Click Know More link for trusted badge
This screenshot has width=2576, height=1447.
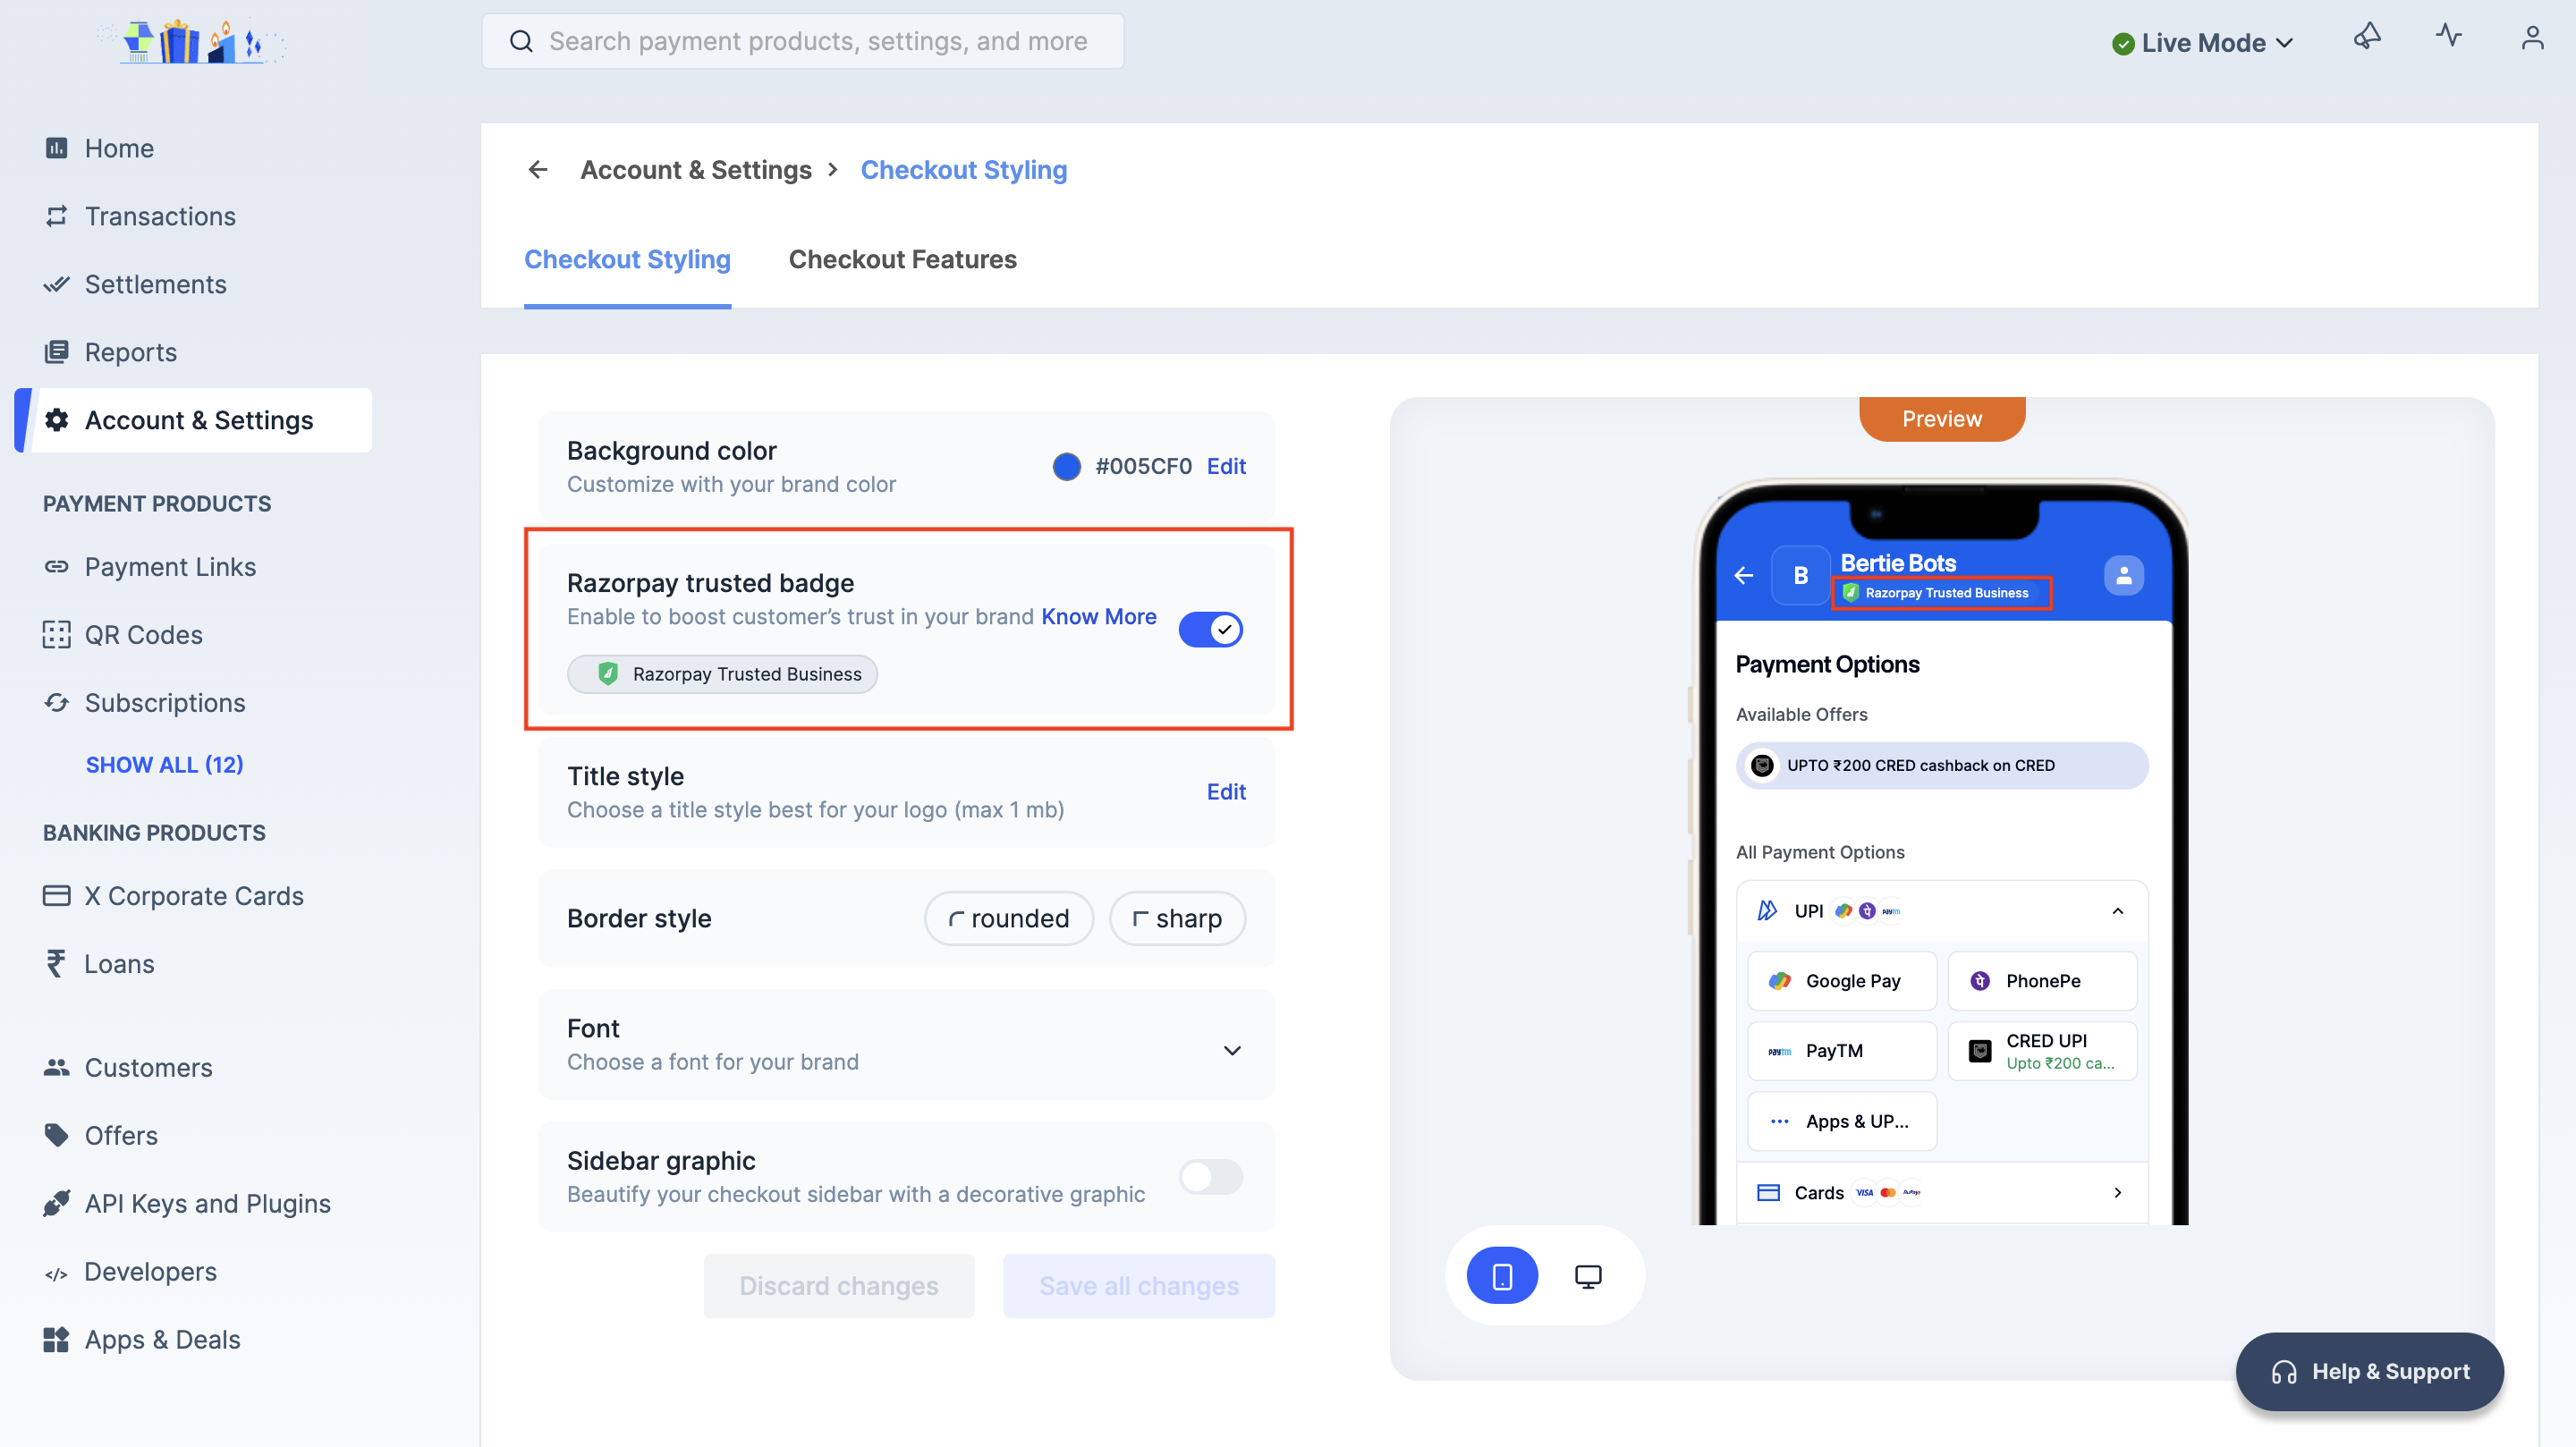pos(1099,616)
